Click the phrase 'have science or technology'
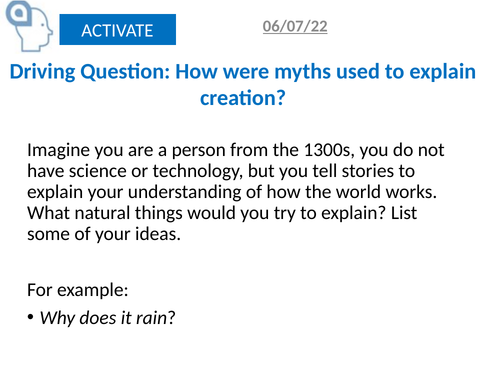 (x=133, y=171)
